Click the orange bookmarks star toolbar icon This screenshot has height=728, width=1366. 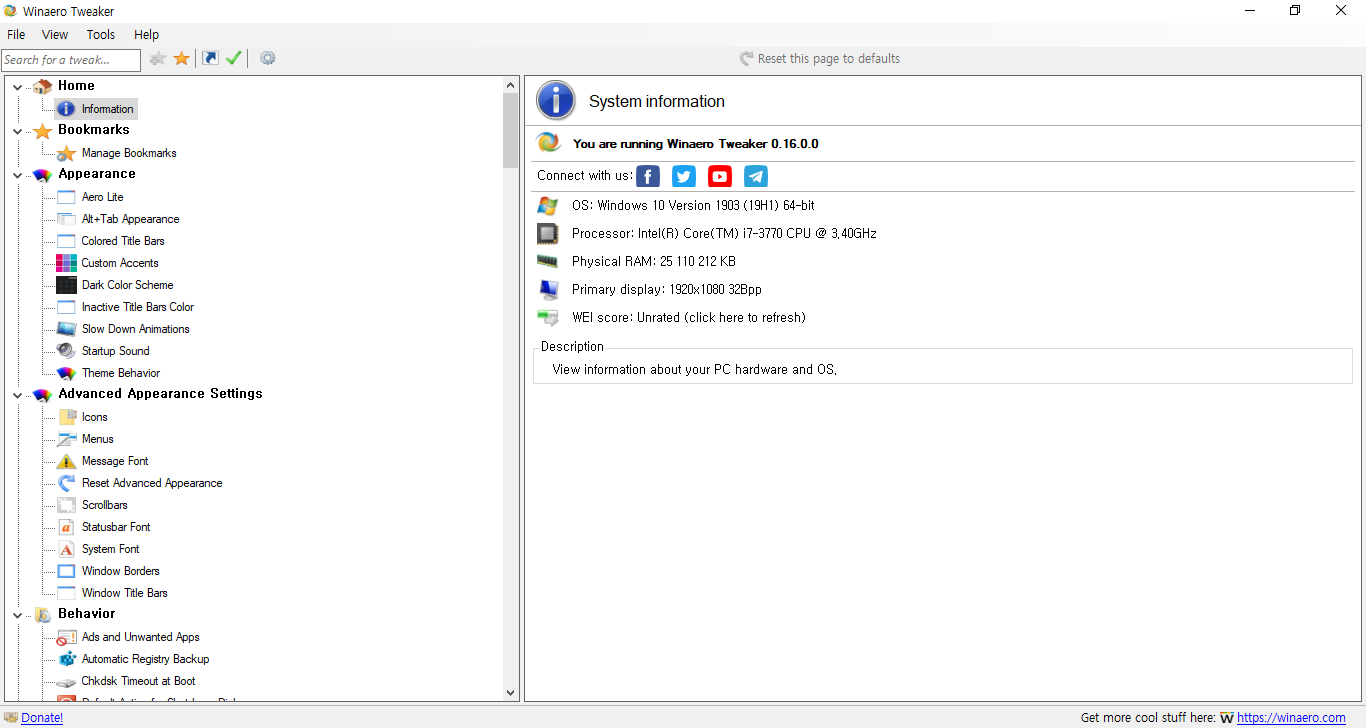pos(182,59)
